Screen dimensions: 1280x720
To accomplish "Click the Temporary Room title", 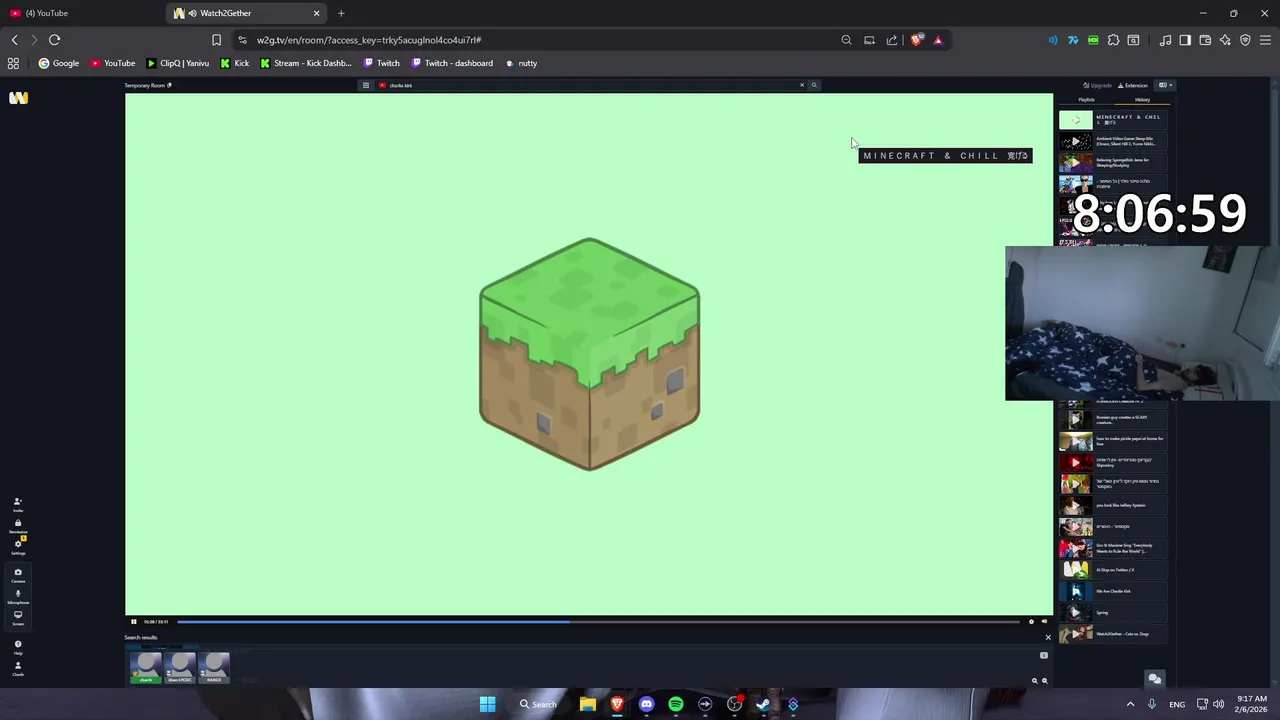I will click(145, 85).
